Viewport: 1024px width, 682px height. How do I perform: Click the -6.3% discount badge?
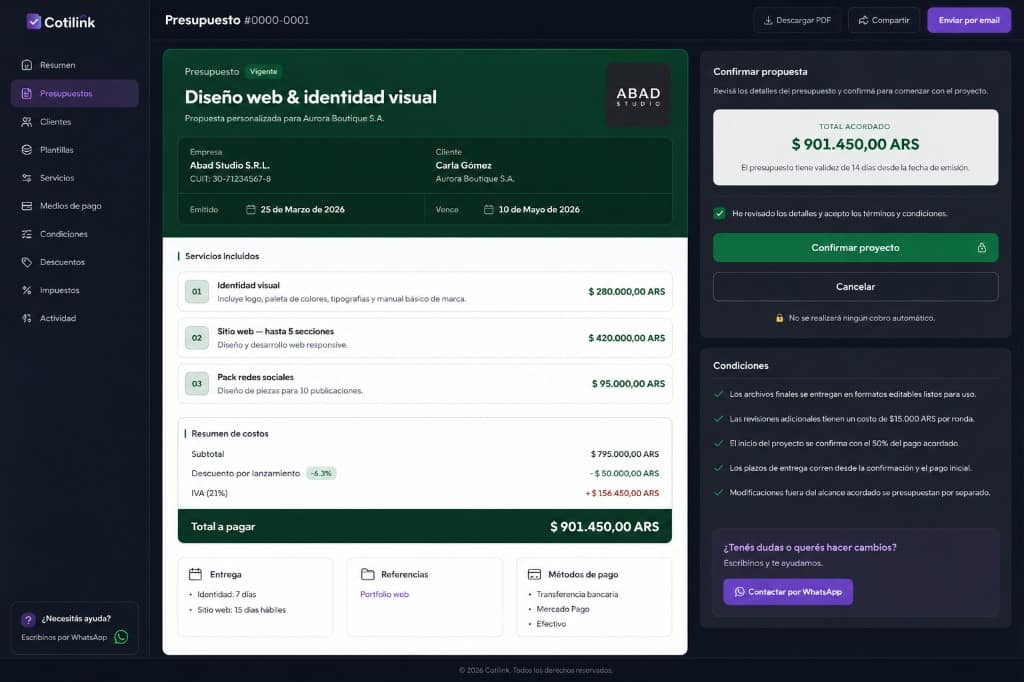point(321,474)
